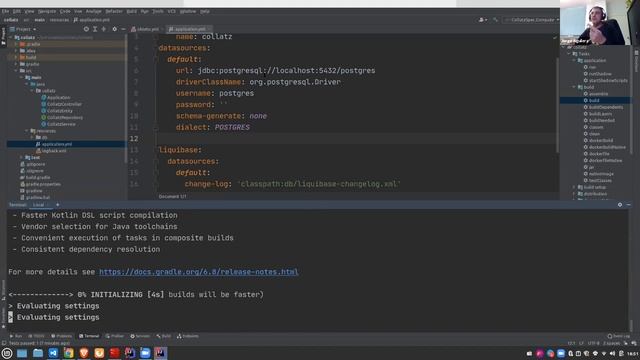Open the Problems tool window button

62,336
